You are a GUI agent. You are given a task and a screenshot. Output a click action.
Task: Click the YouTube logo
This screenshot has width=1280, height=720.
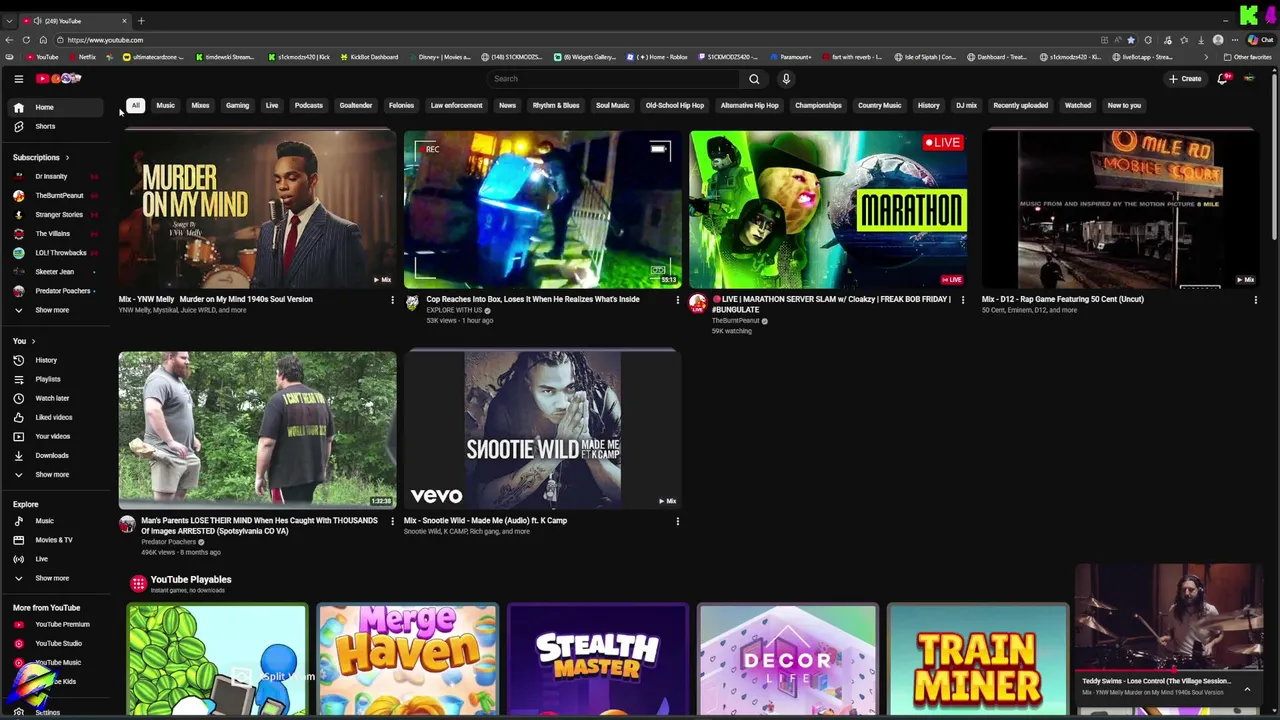(x=58, y=79)
